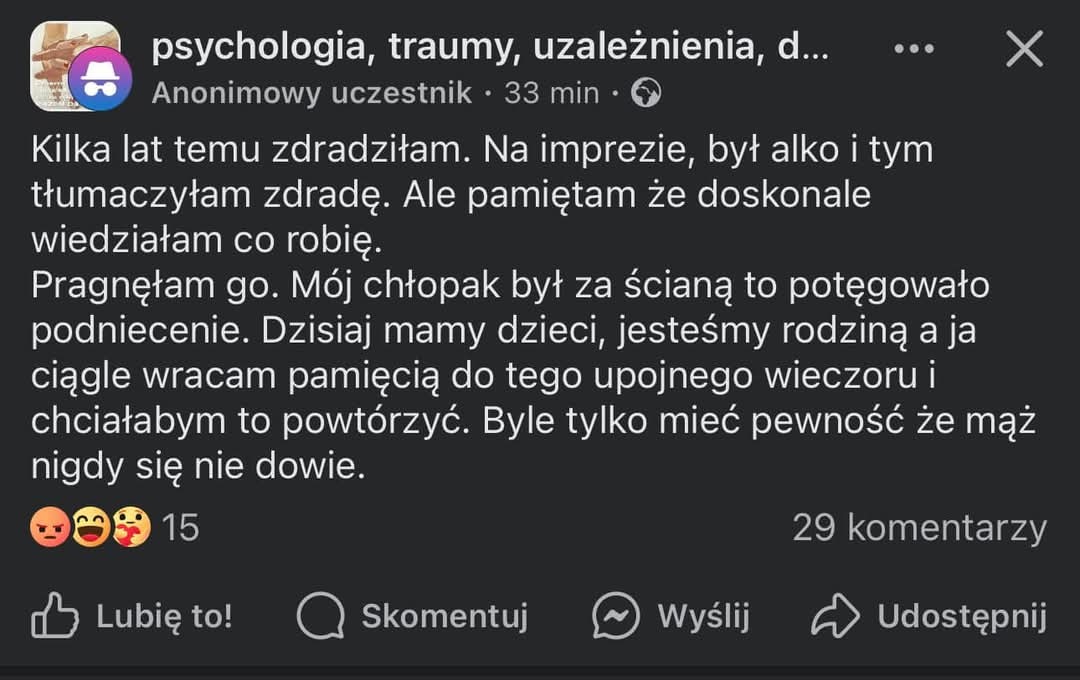Click the care hug reaction emoji
This screenshot has width=1080, height=680.
click(x=130, y=527)
